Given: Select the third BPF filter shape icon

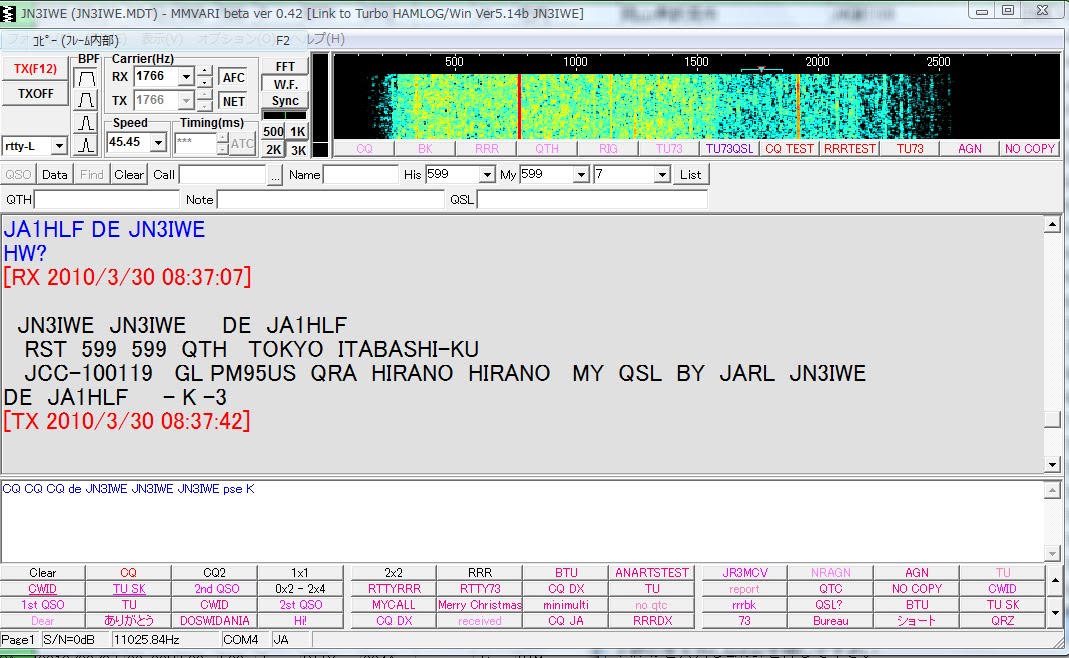Looking at the screenshot, I should (x=86, y=123).
